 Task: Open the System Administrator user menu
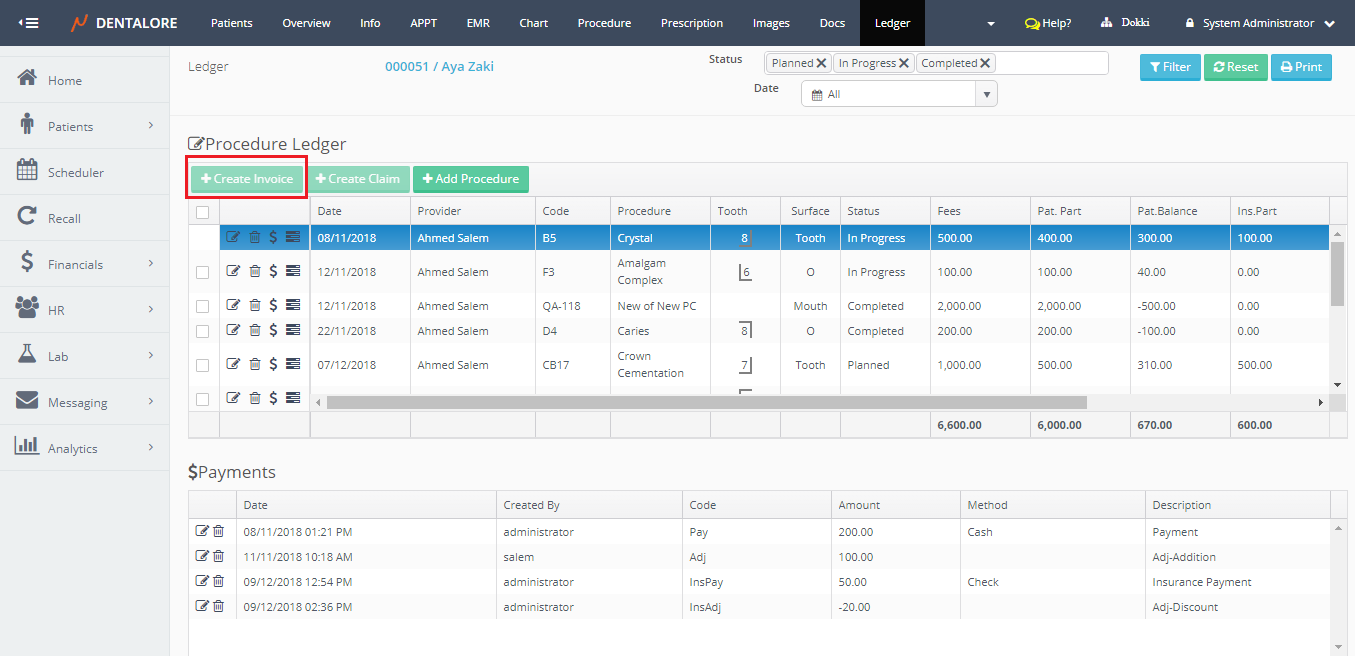[1259, 23]
